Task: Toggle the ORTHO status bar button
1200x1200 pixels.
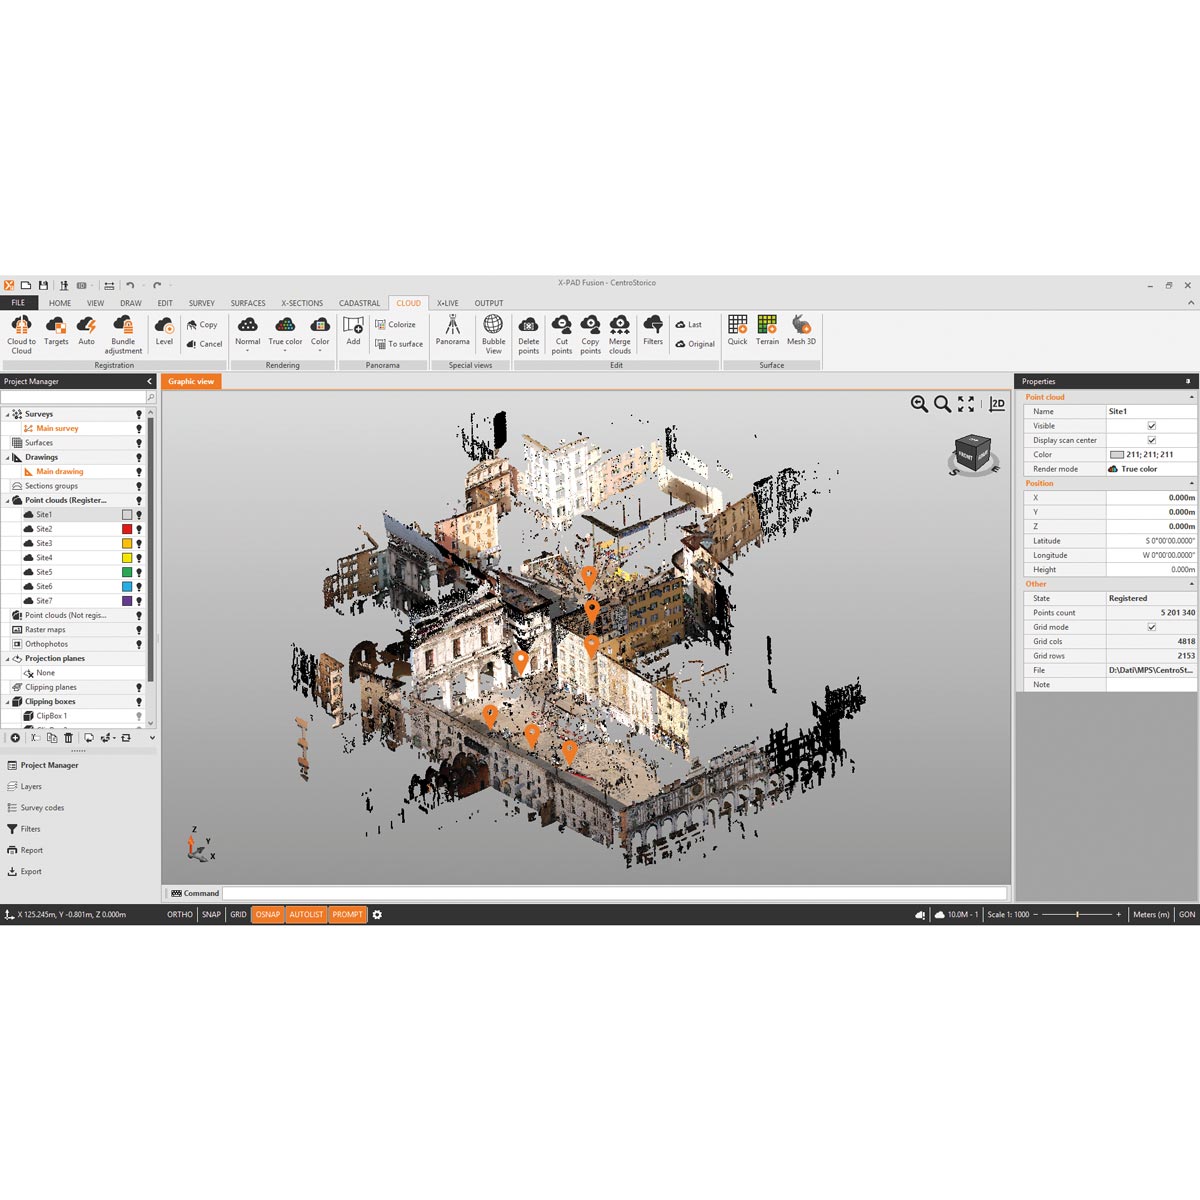Action: pos(180,914)
